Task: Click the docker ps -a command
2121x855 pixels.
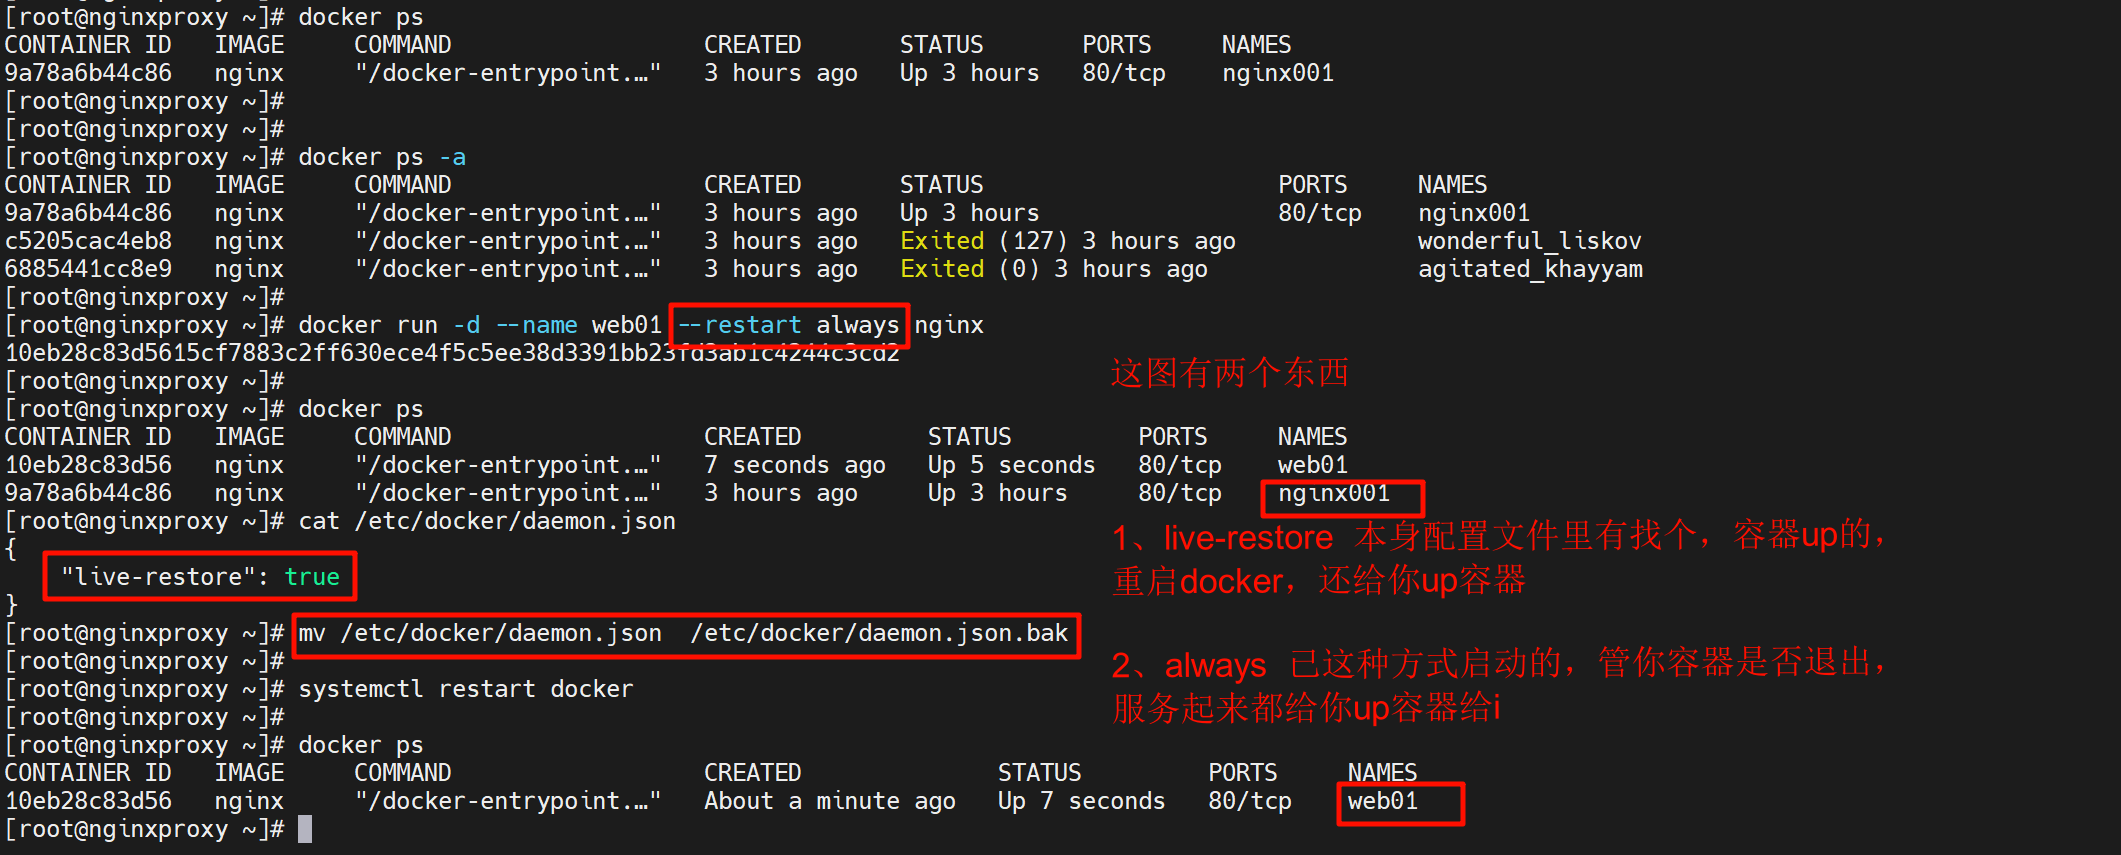Action: 381,158
